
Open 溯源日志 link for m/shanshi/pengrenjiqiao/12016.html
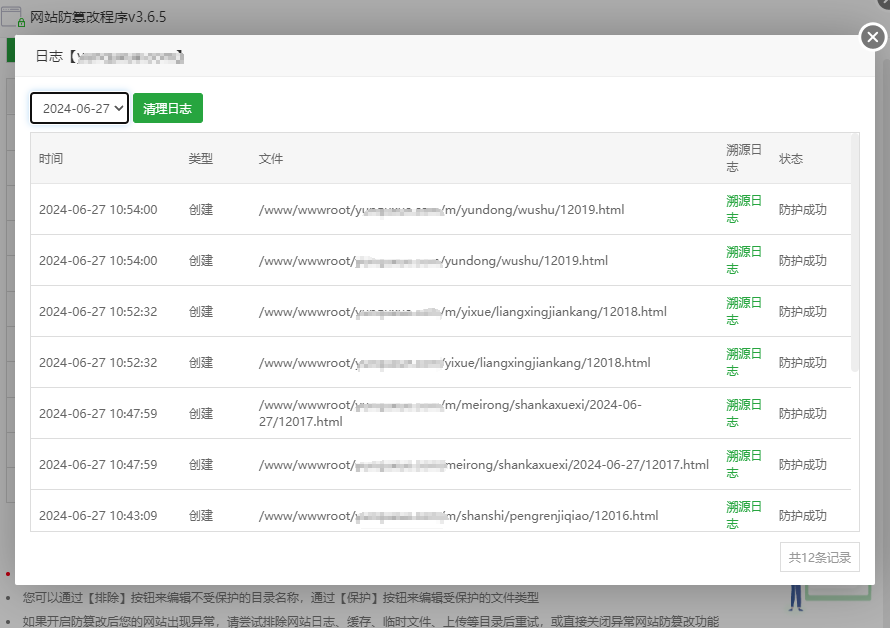click(744, 515)
